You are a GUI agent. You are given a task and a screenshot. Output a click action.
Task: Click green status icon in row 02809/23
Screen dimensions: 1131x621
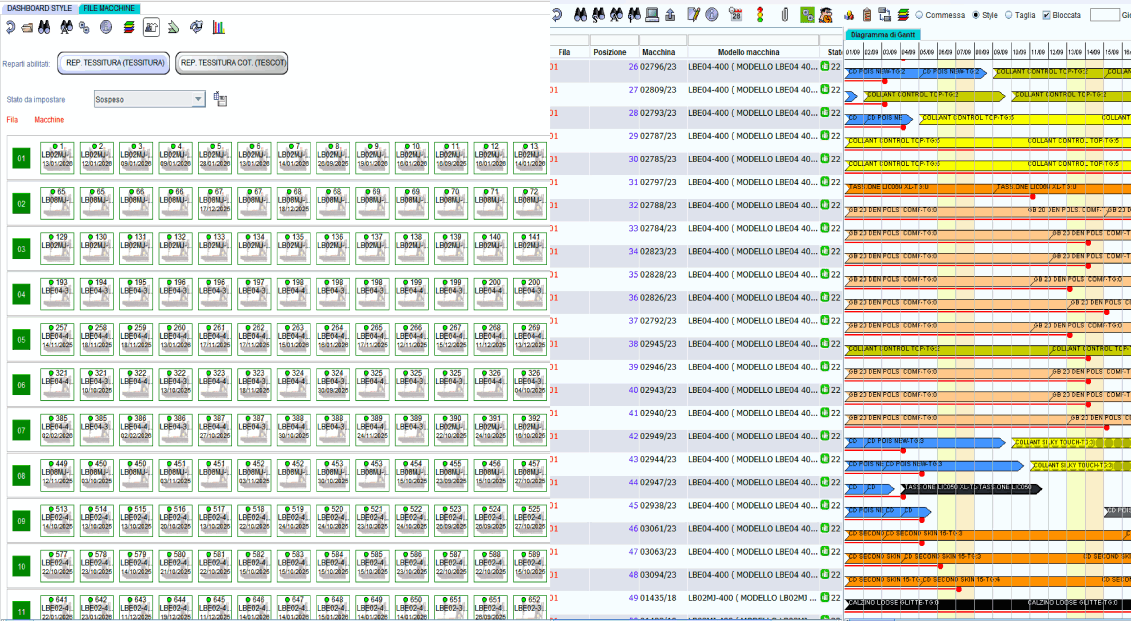tap(824, 89)
